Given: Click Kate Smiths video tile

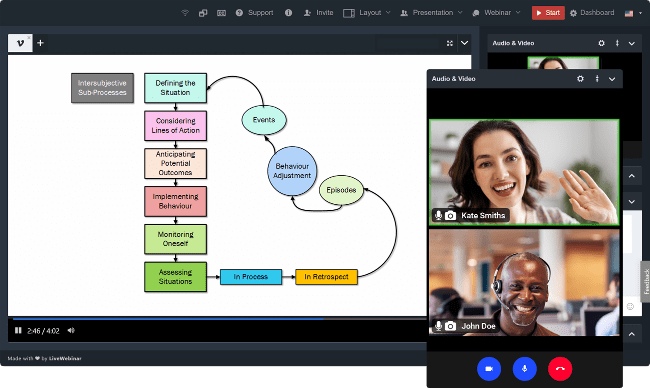Looking at the screenshot, I should [x=524, y=172].
